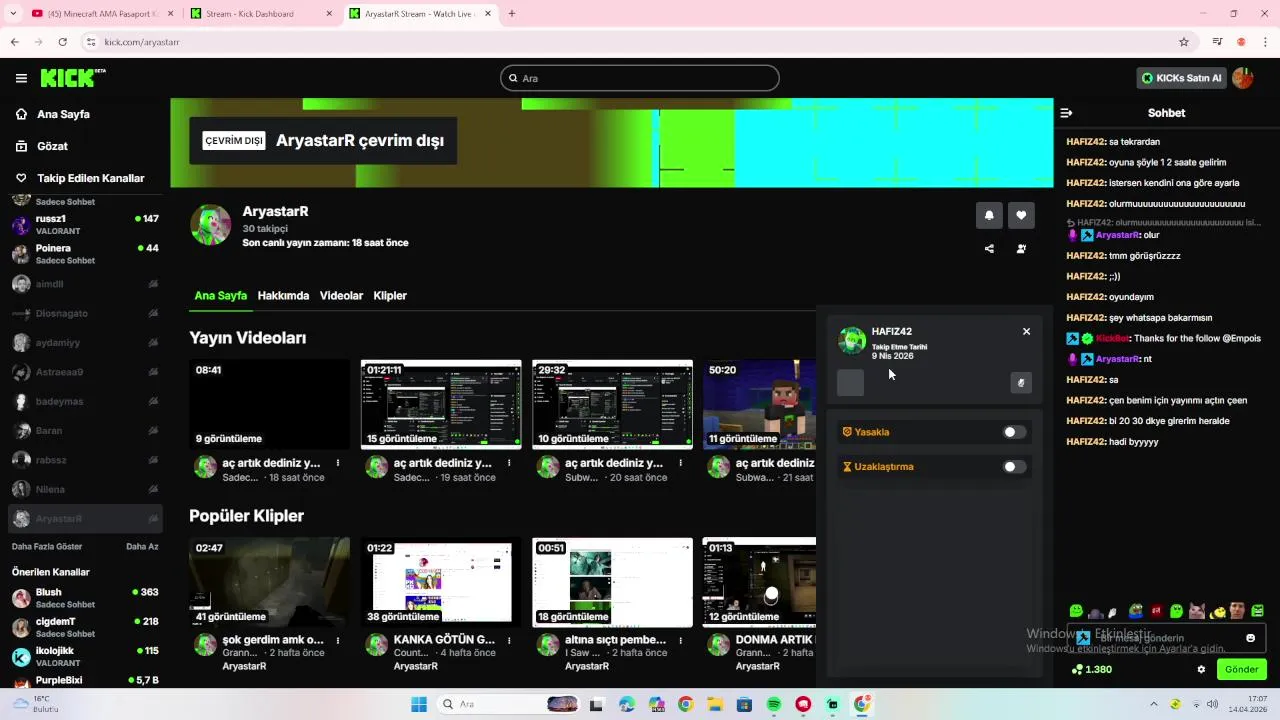The height and width of the screenshot is (720, 1280).
Task: Open cigdemT recommended channel
Action: click(85, 627)
